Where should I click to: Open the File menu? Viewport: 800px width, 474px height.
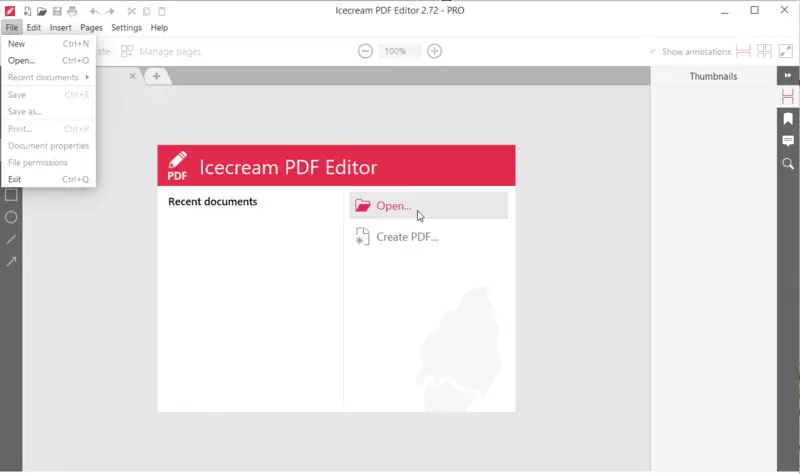tap(12, 28)
